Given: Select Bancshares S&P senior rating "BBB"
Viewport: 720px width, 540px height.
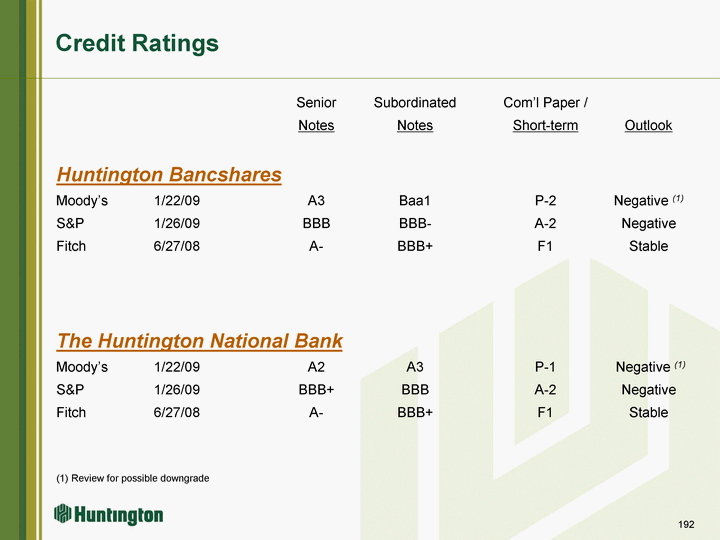Looking at the screenshot, I should click(316, 223).
